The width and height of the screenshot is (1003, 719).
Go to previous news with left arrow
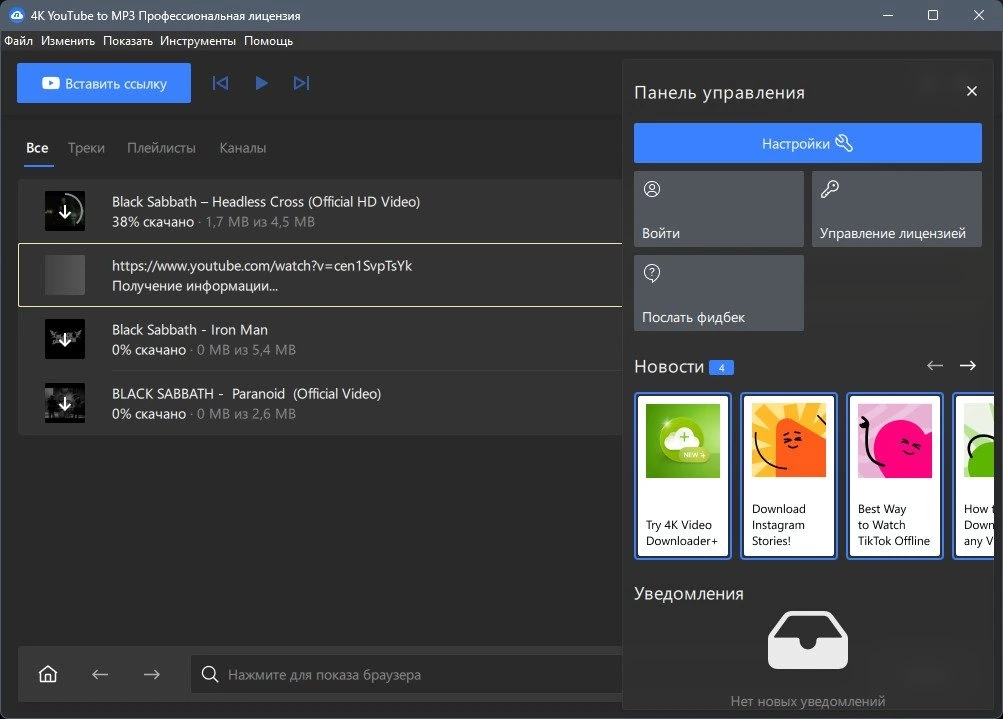[935, 366]
